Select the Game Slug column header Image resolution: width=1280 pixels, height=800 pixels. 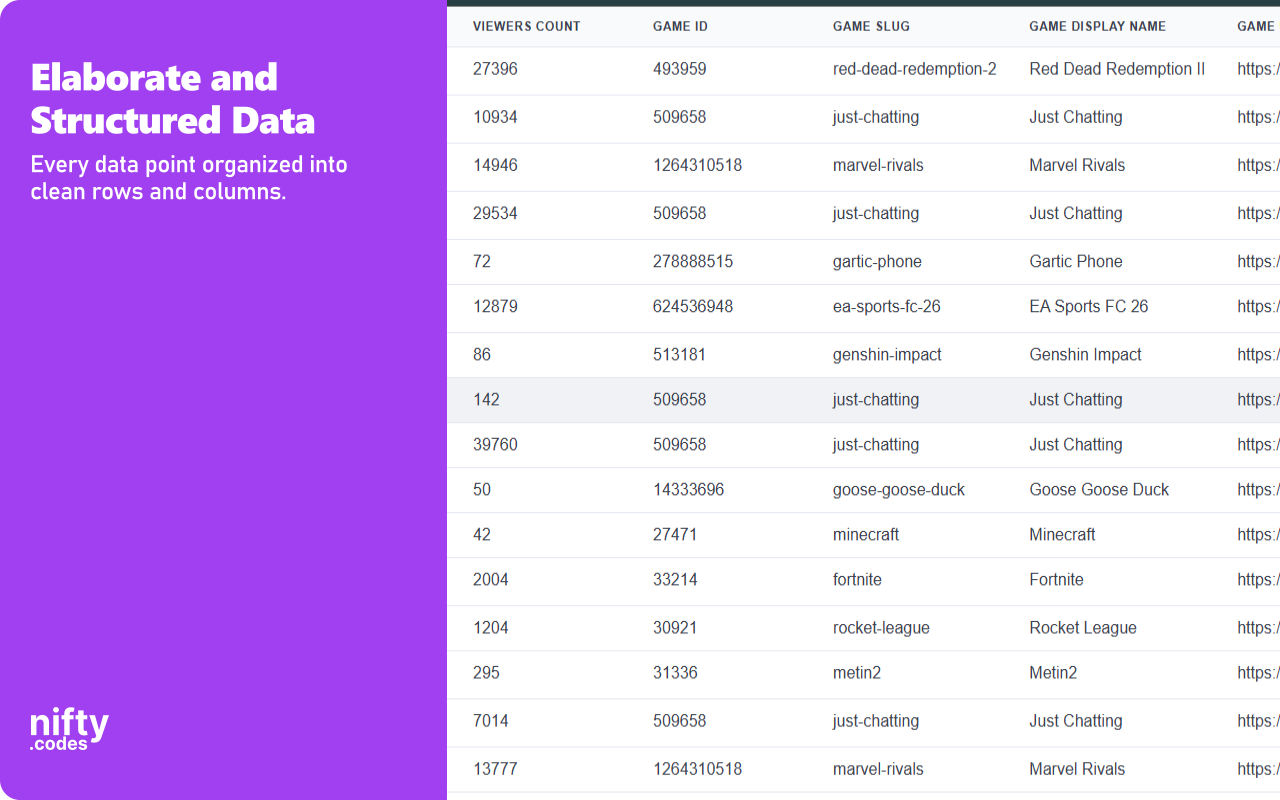[x=871, y=26]
